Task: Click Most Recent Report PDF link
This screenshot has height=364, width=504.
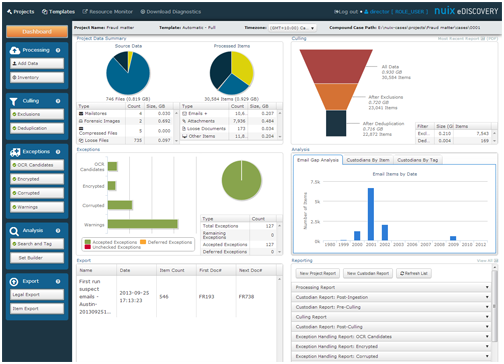Action: (467, 39)
